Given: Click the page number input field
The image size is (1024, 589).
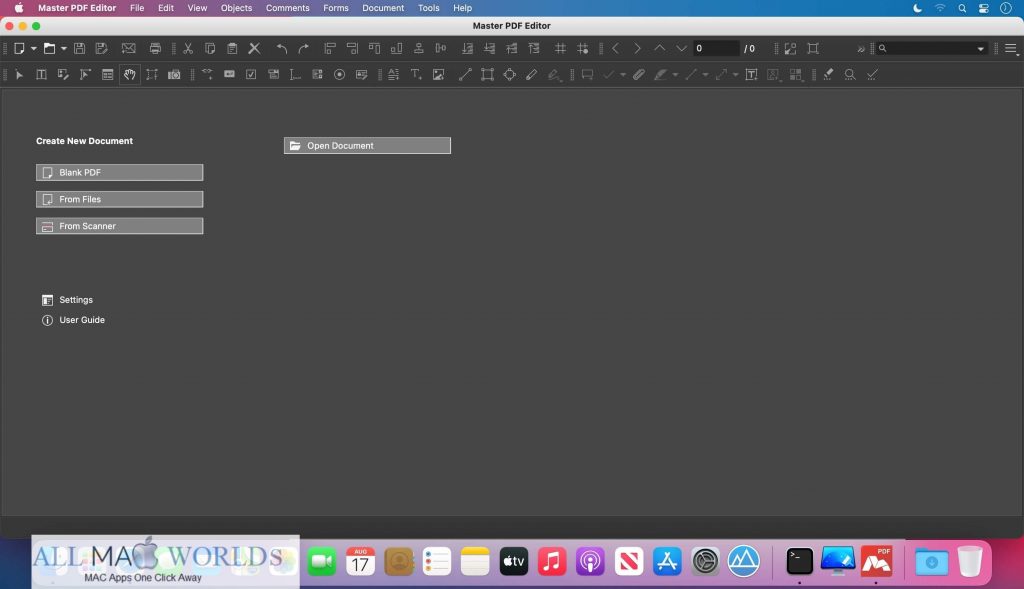Looking at the screenshot, I should pyautogui.click(x=716, y=48).
